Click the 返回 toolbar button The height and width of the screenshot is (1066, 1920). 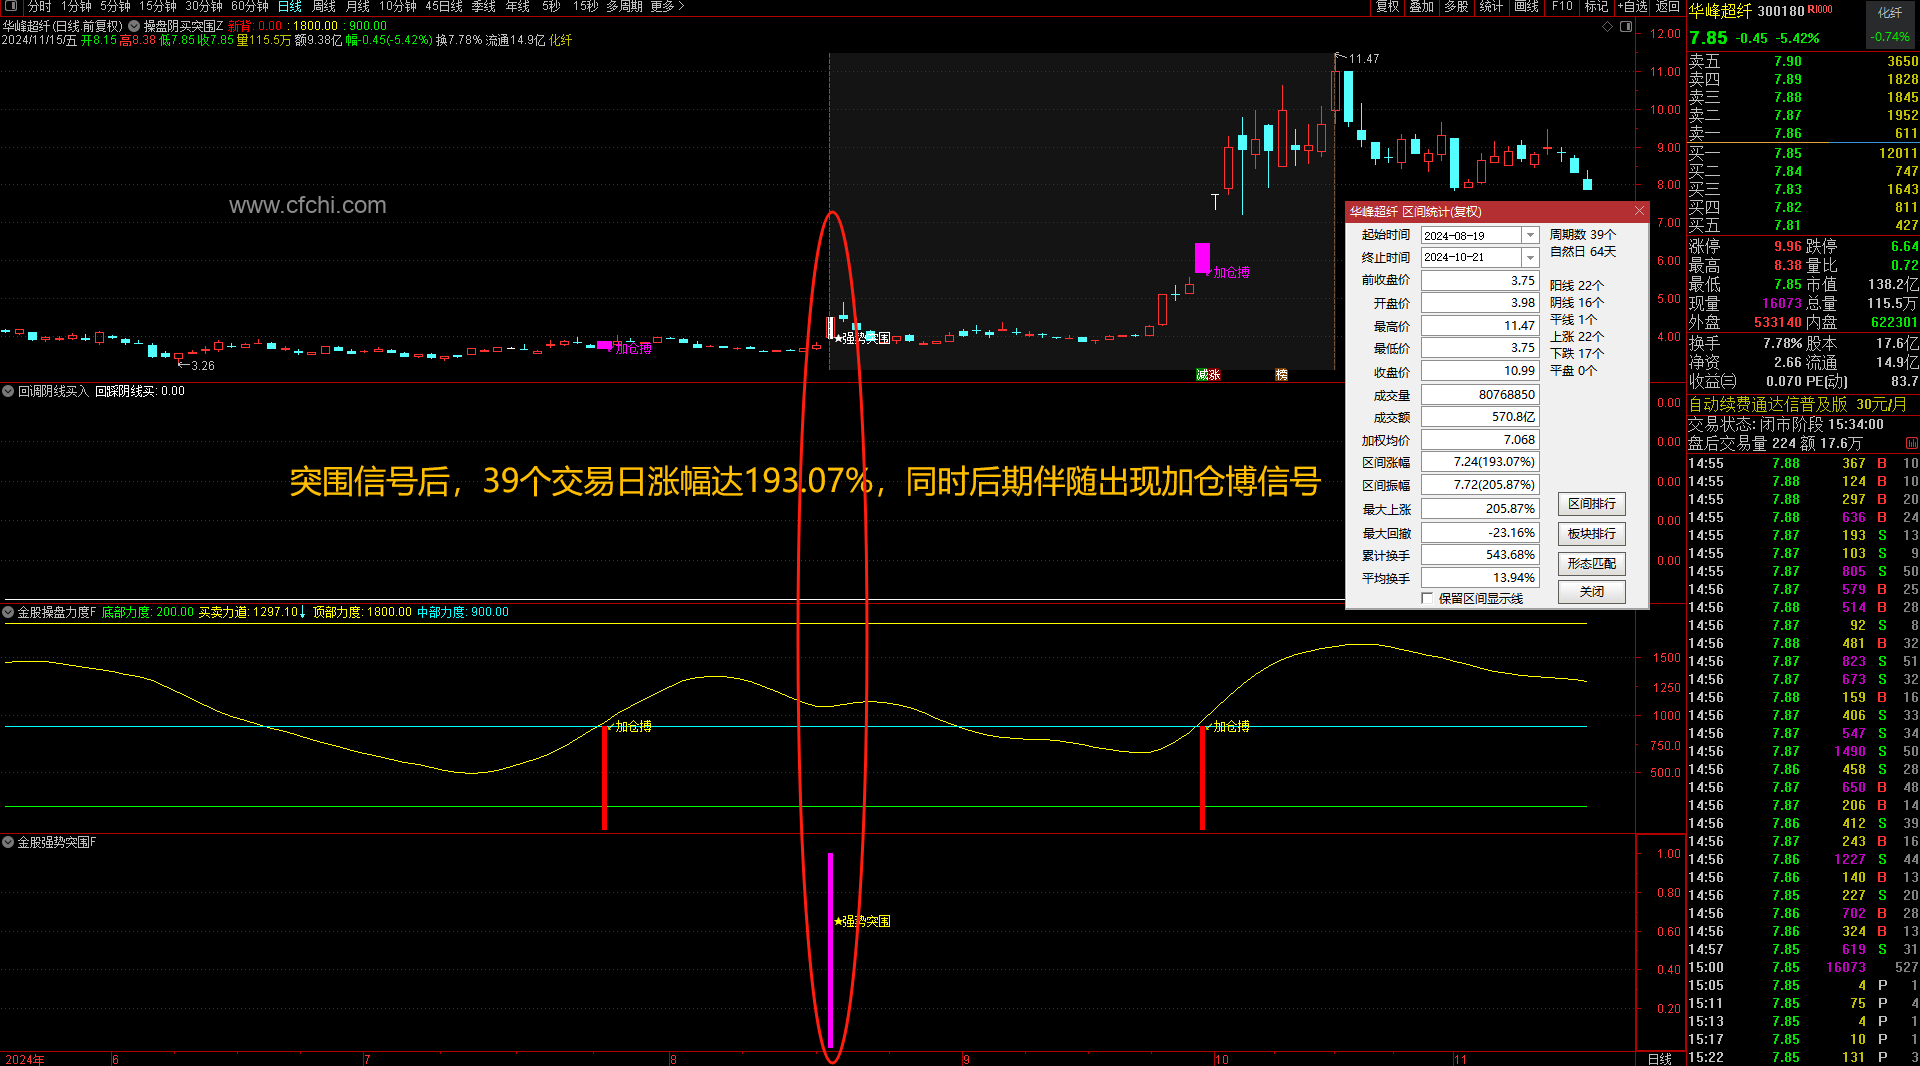click(1668, 6)
